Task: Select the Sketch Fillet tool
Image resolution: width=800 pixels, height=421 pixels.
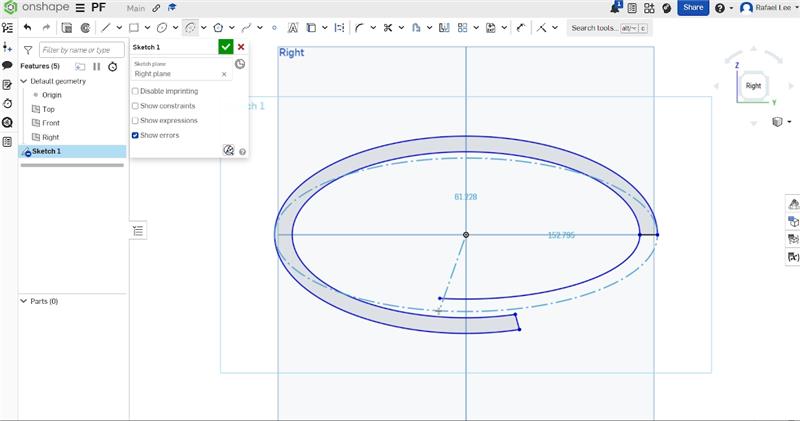Action: pyautogui.click(x=359, y=28)
